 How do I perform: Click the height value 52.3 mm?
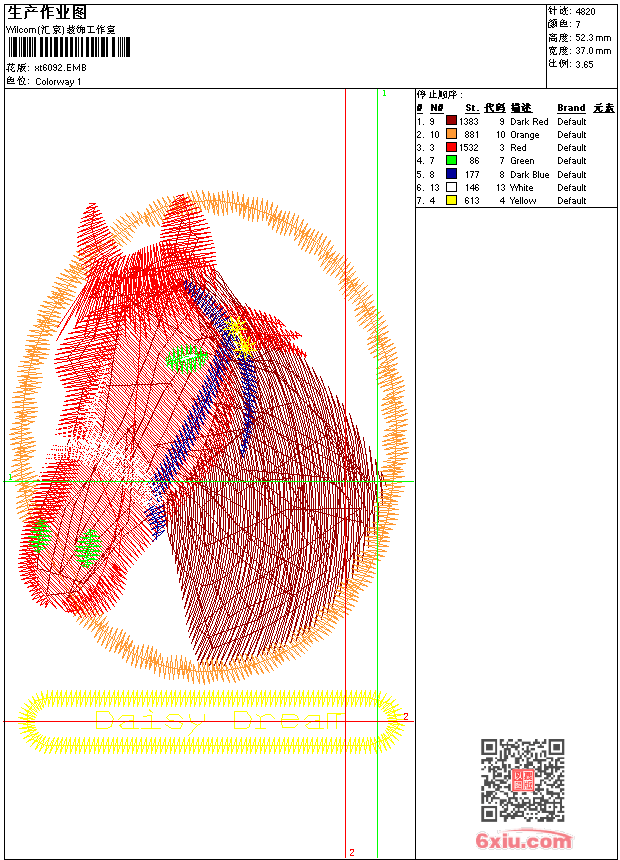[x=593, y=37]
